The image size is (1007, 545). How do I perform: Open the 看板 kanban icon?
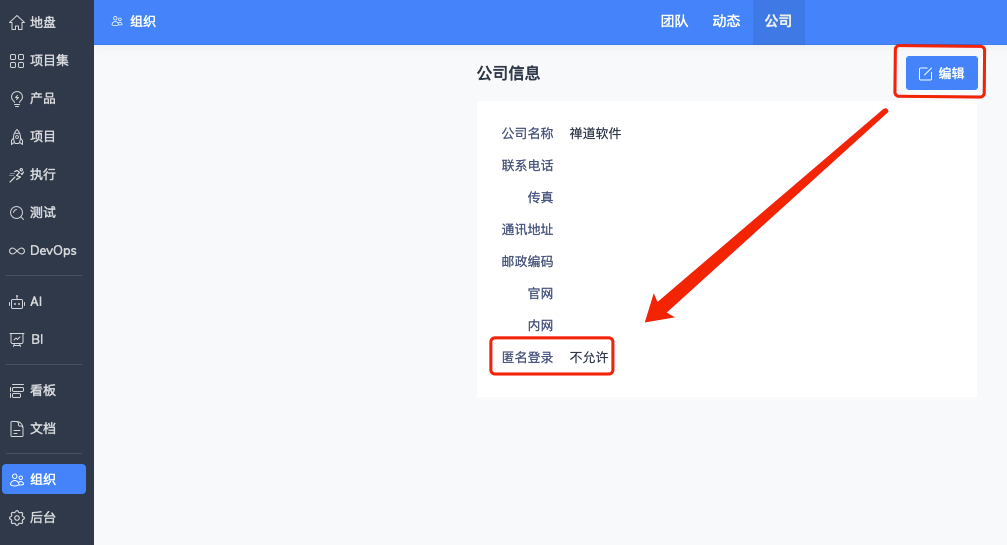point(17,390)
